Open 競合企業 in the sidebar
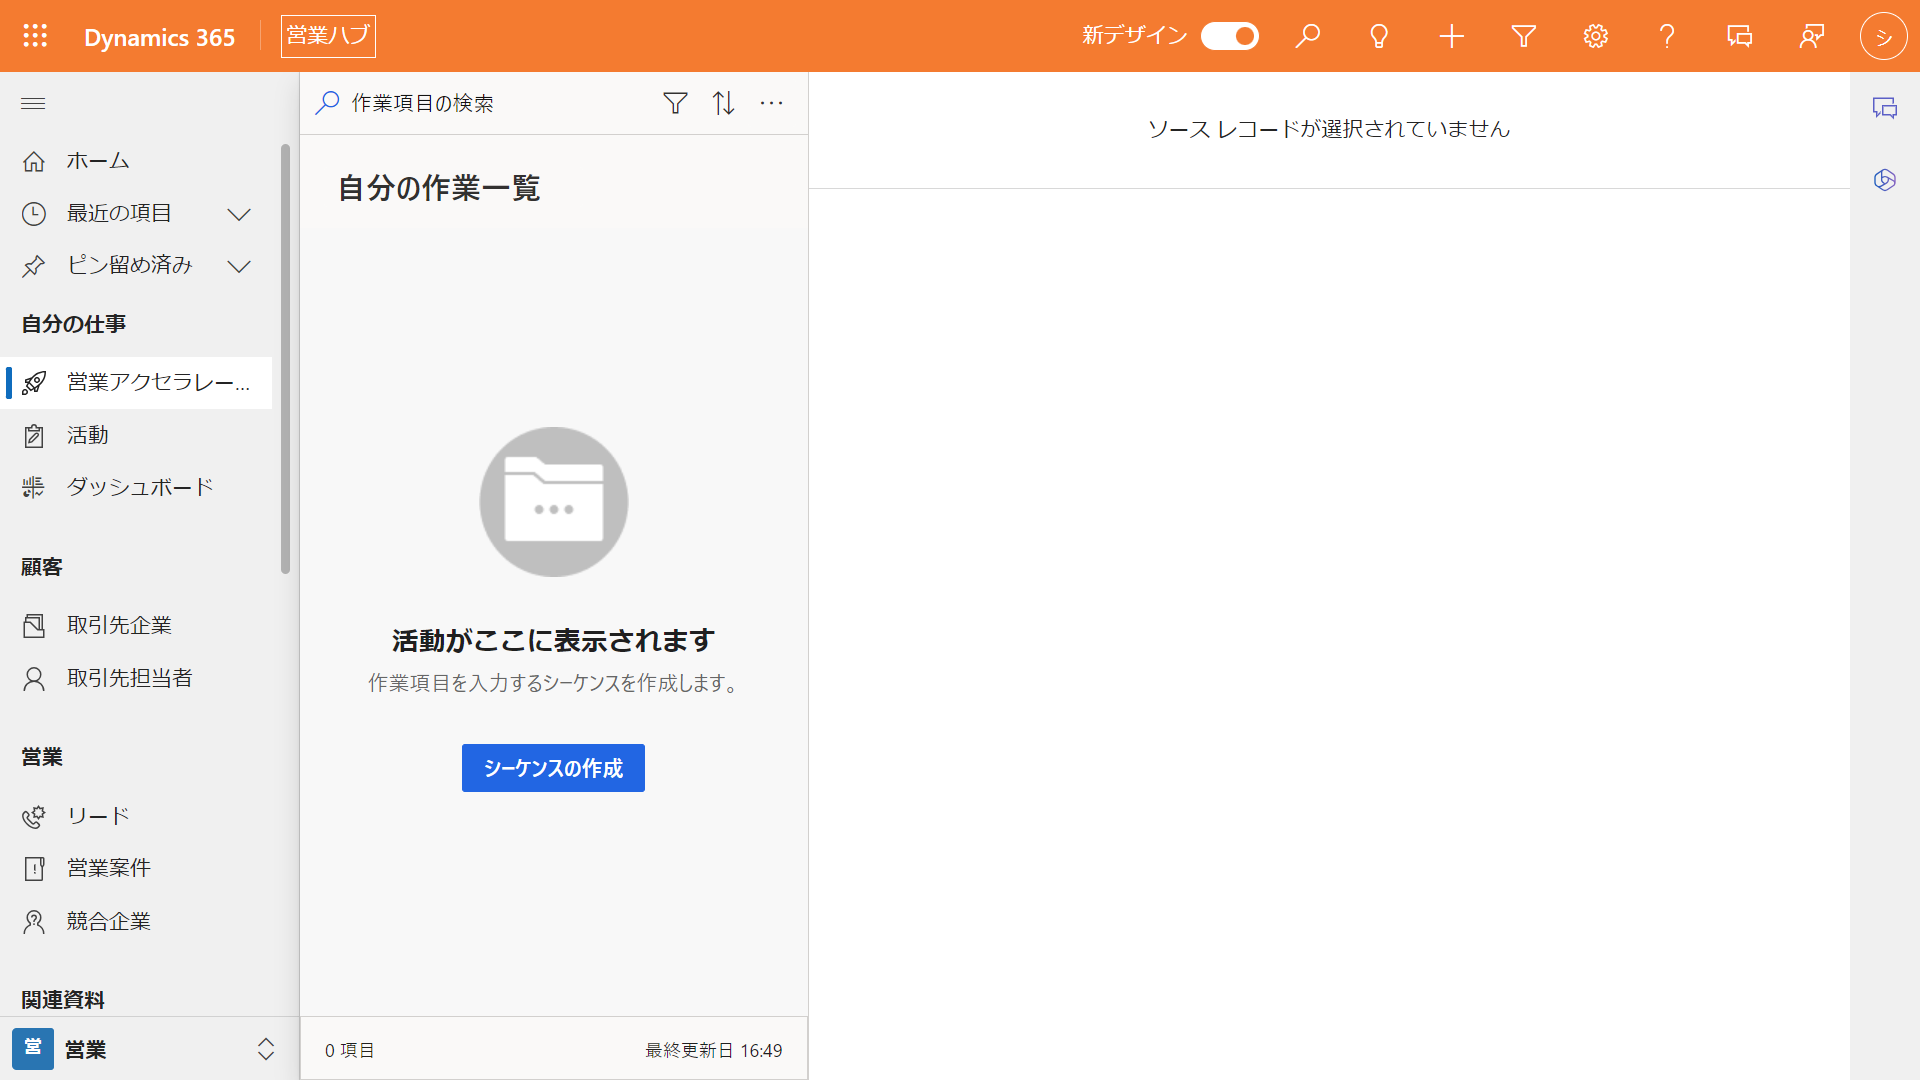The image size is (1920, 1080). 136,921
